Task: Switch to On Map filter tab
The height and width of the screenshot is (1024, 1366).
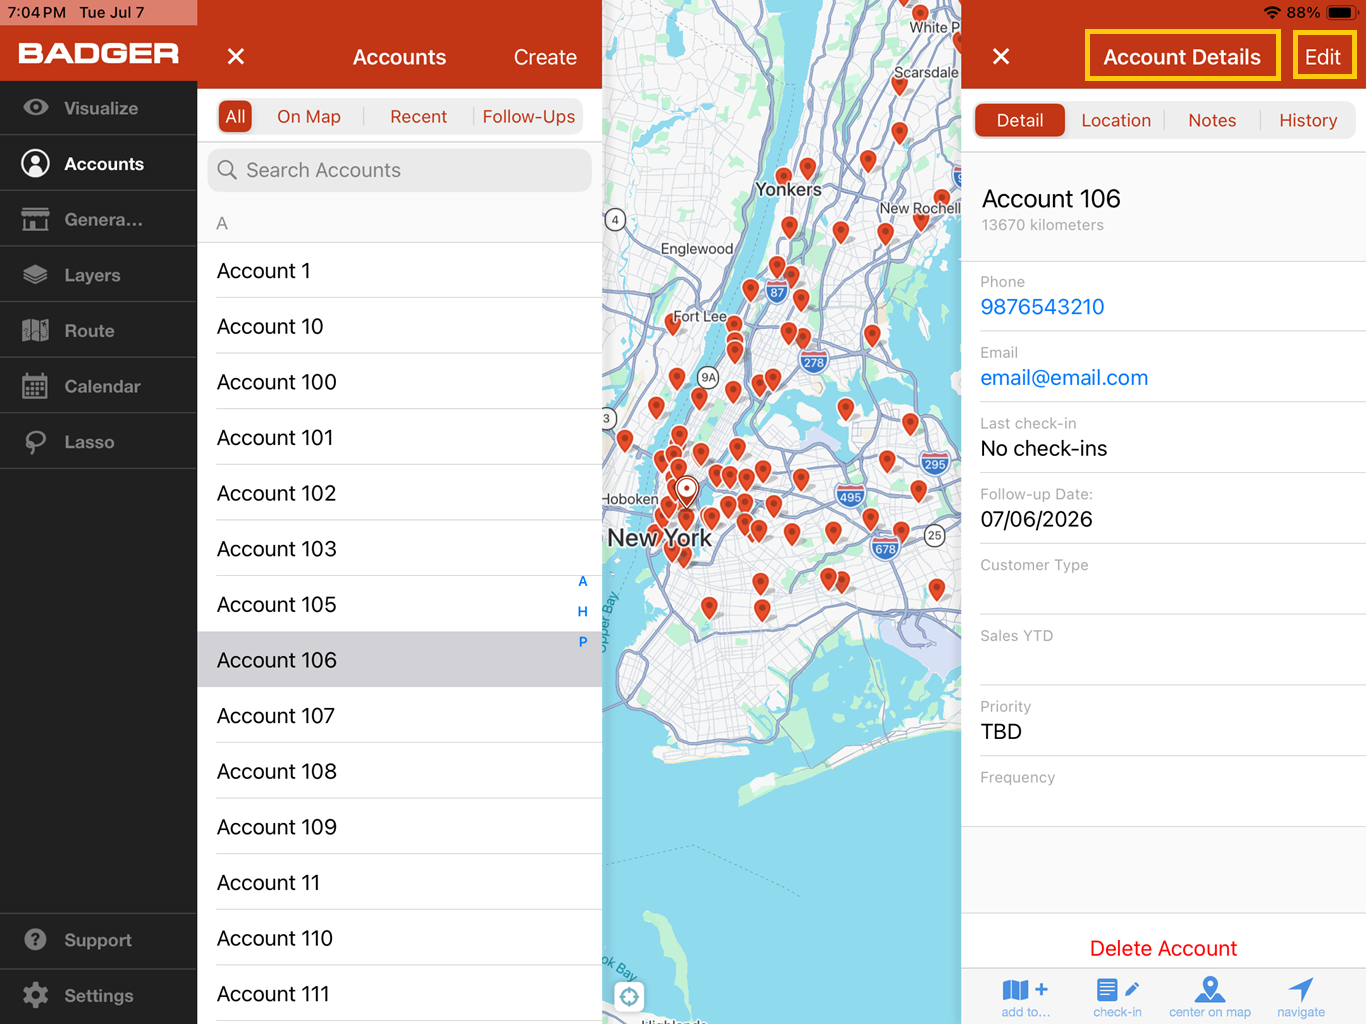Action: (309, 116)
